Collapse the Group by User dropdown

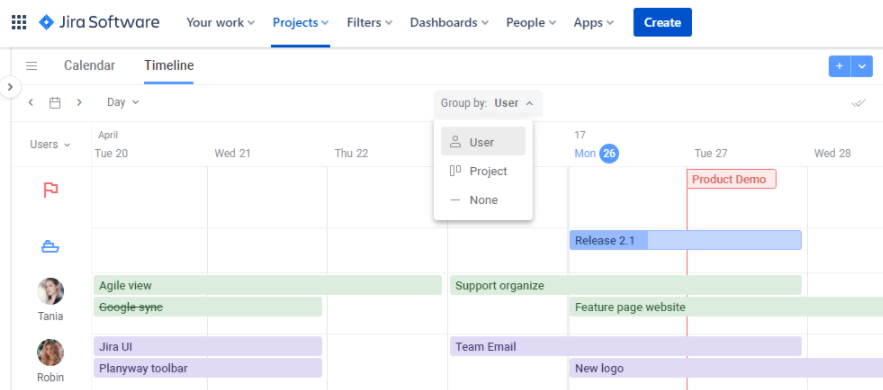pos(488,103)
